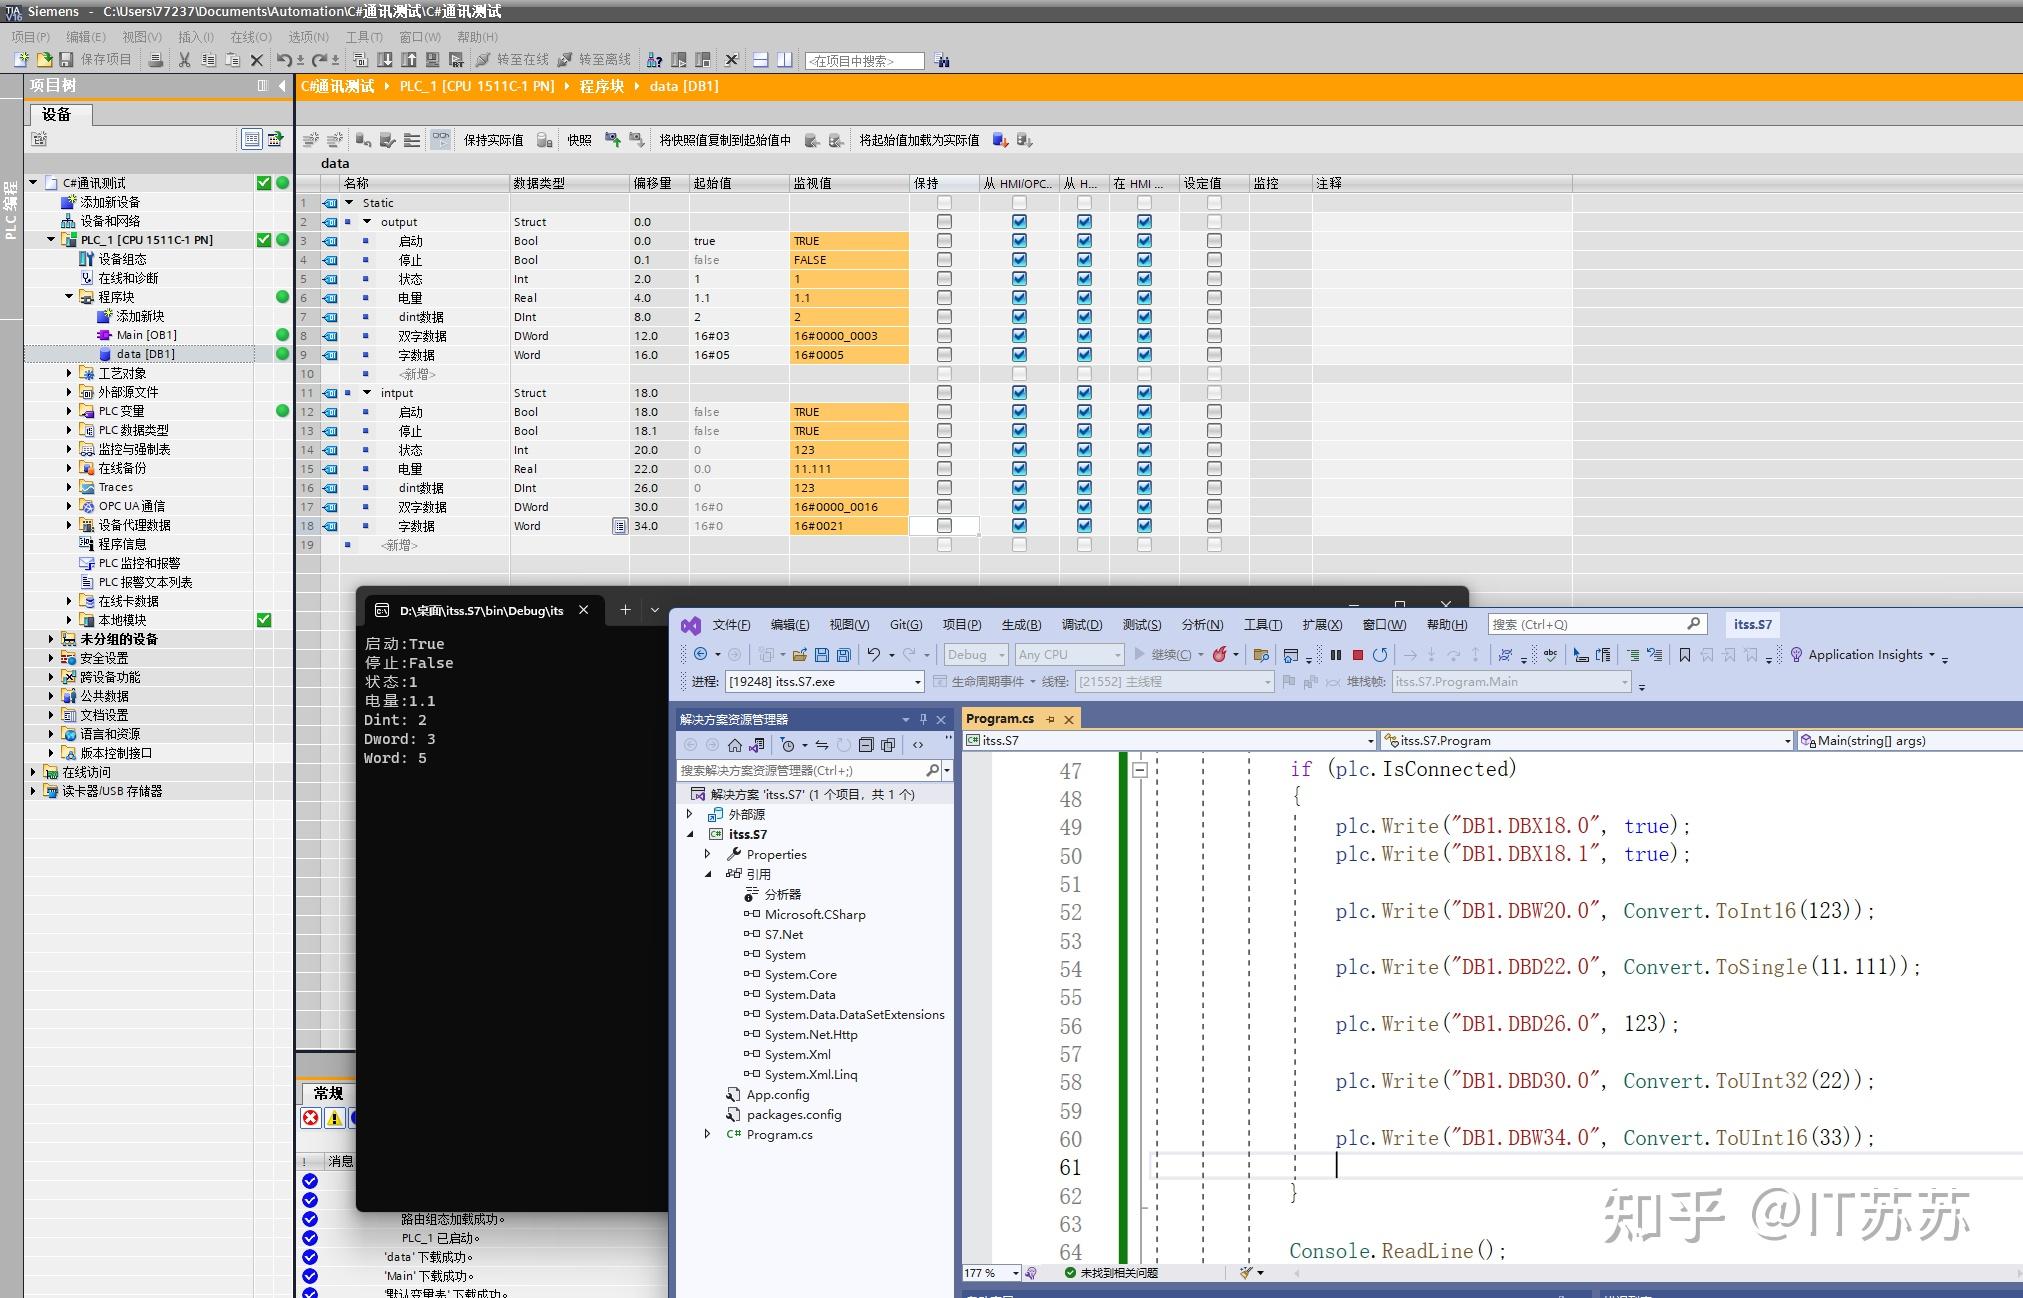Click the split editor horizontally icon

pos(760,60)
